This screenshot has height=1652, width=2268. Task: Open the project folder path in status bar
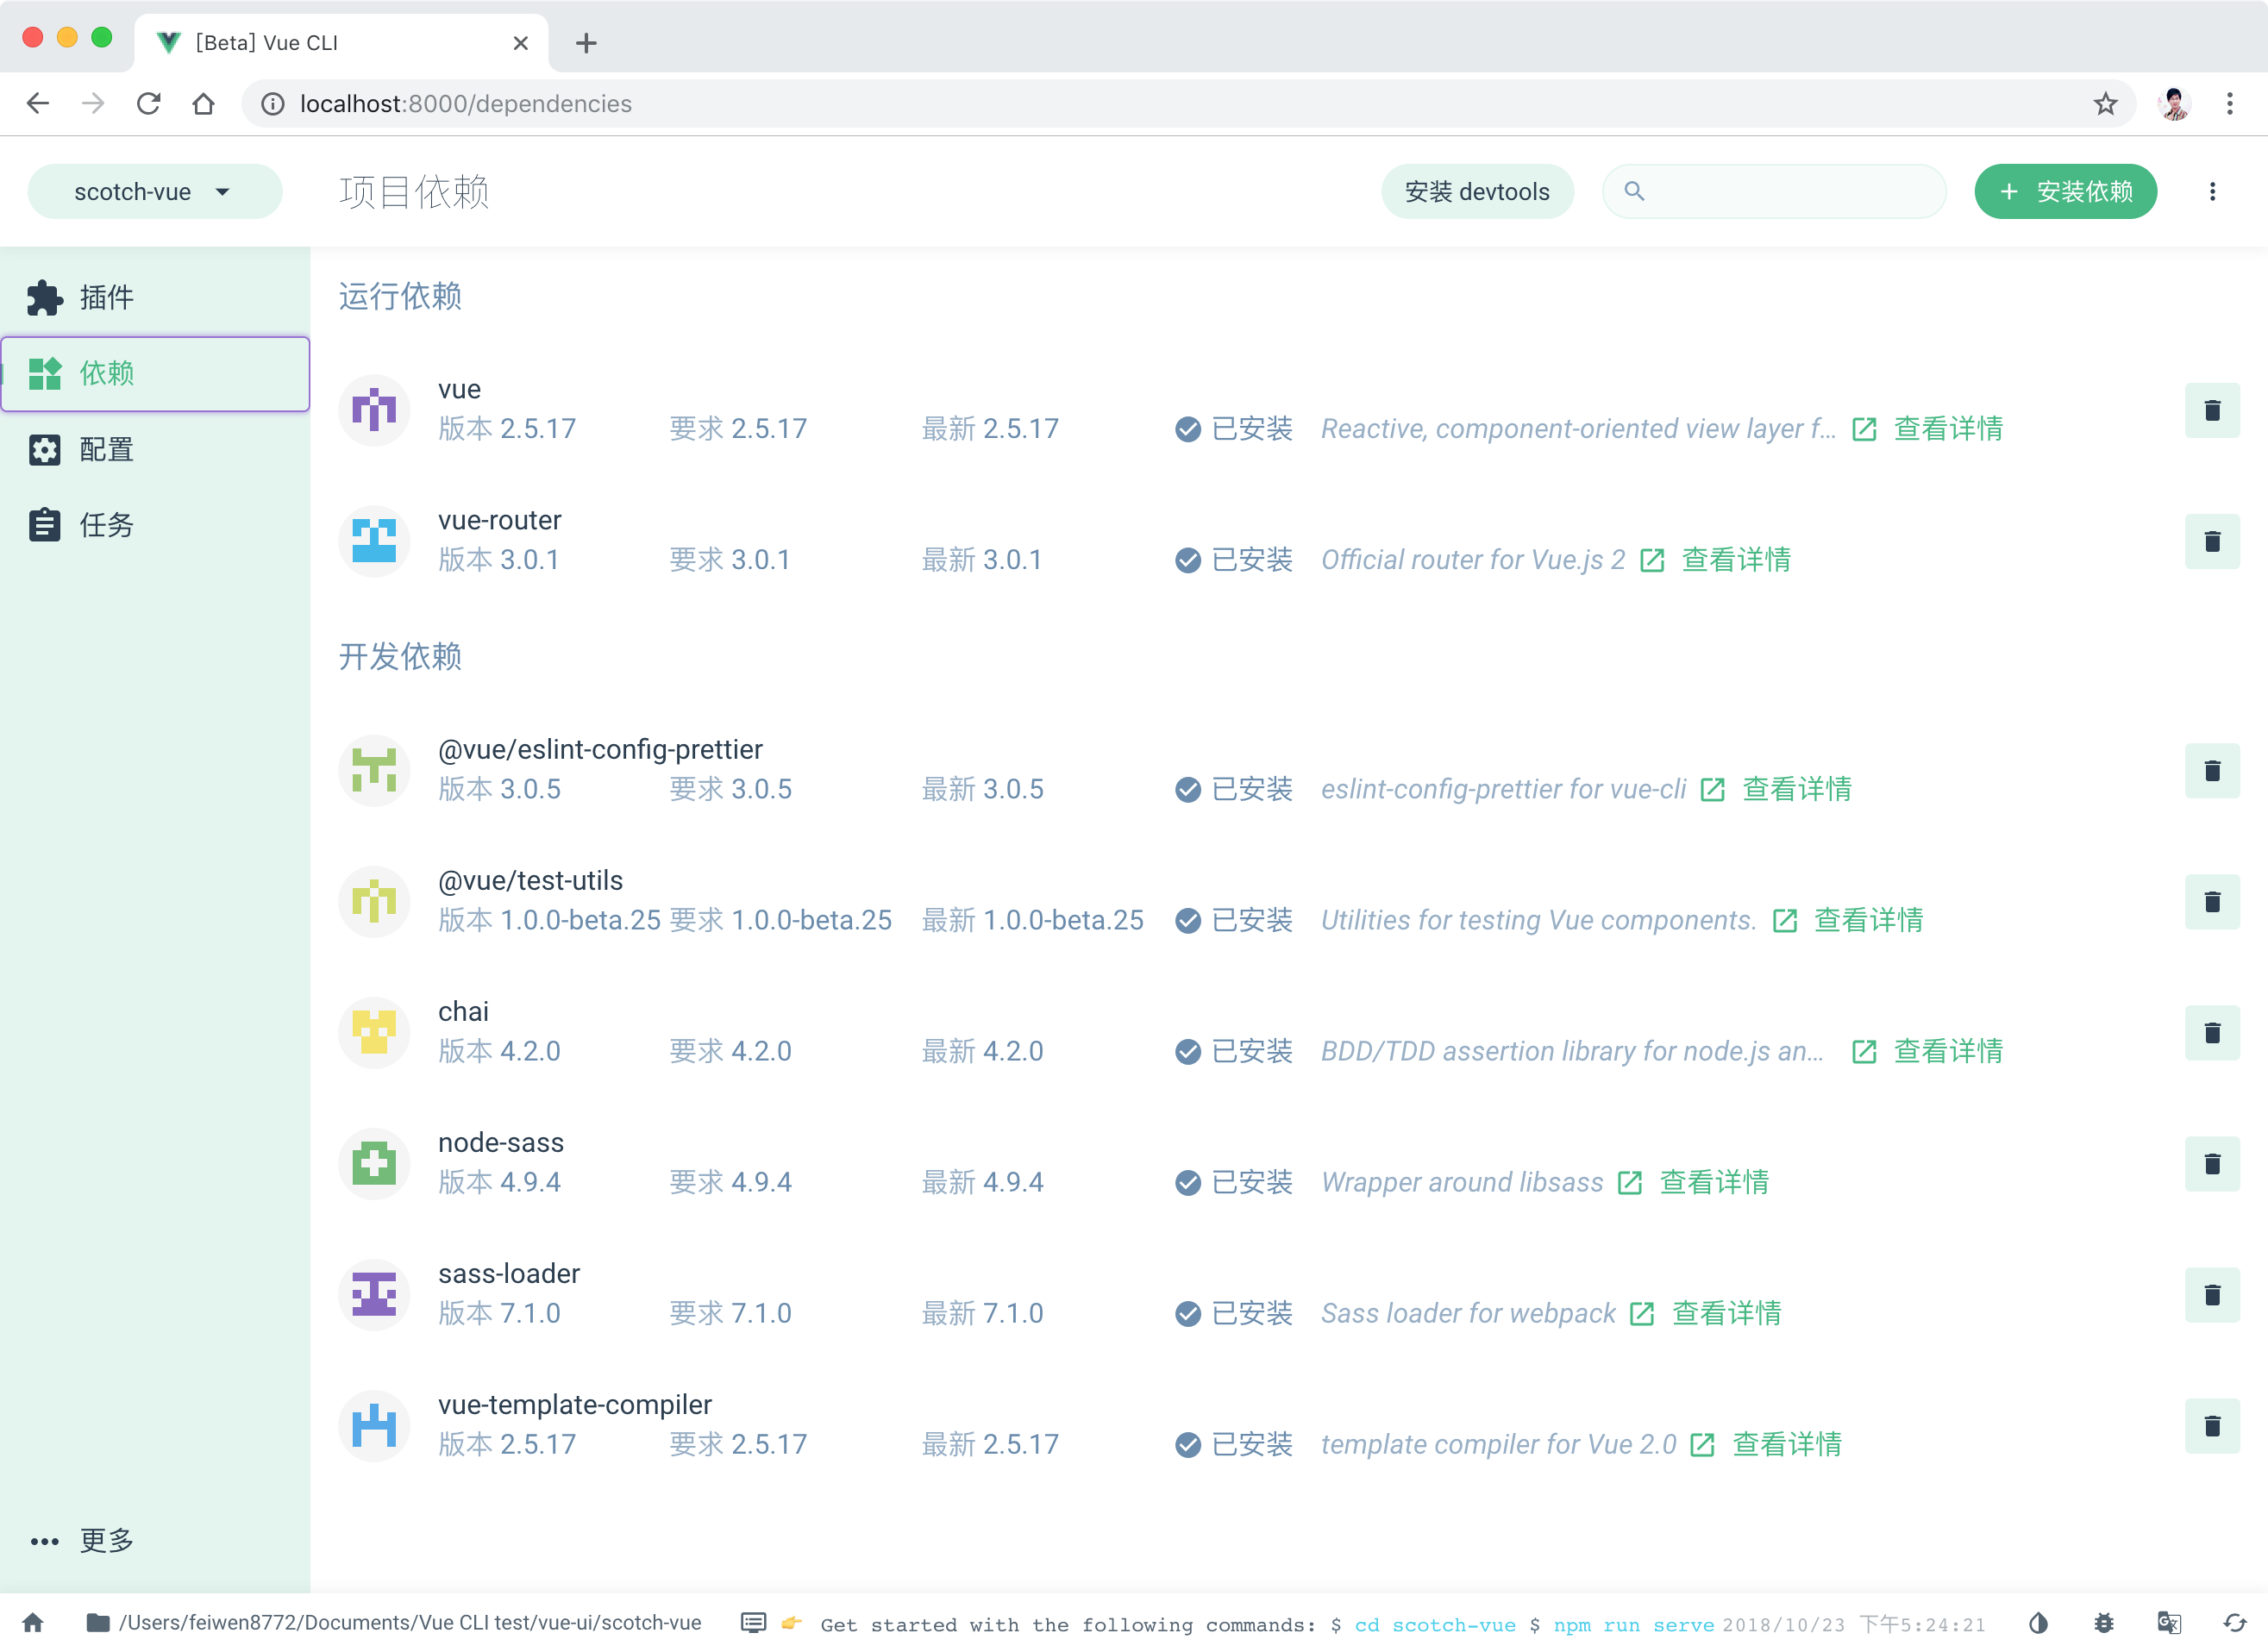[394, 1622]
